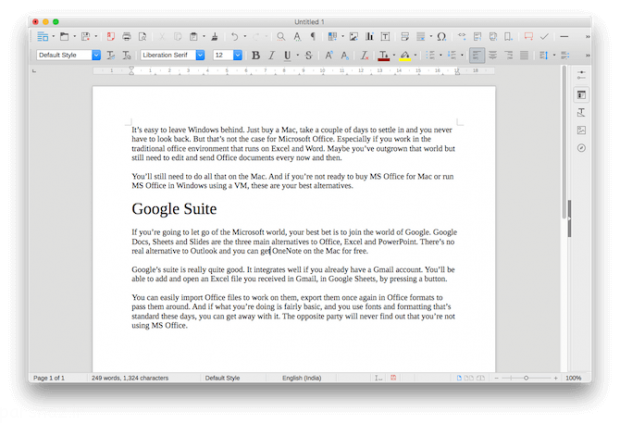Toggle Track Changes checkmark icon
The width and height of the screenshot is (620, 423).
pyautogui.click(x=544, y=37)
